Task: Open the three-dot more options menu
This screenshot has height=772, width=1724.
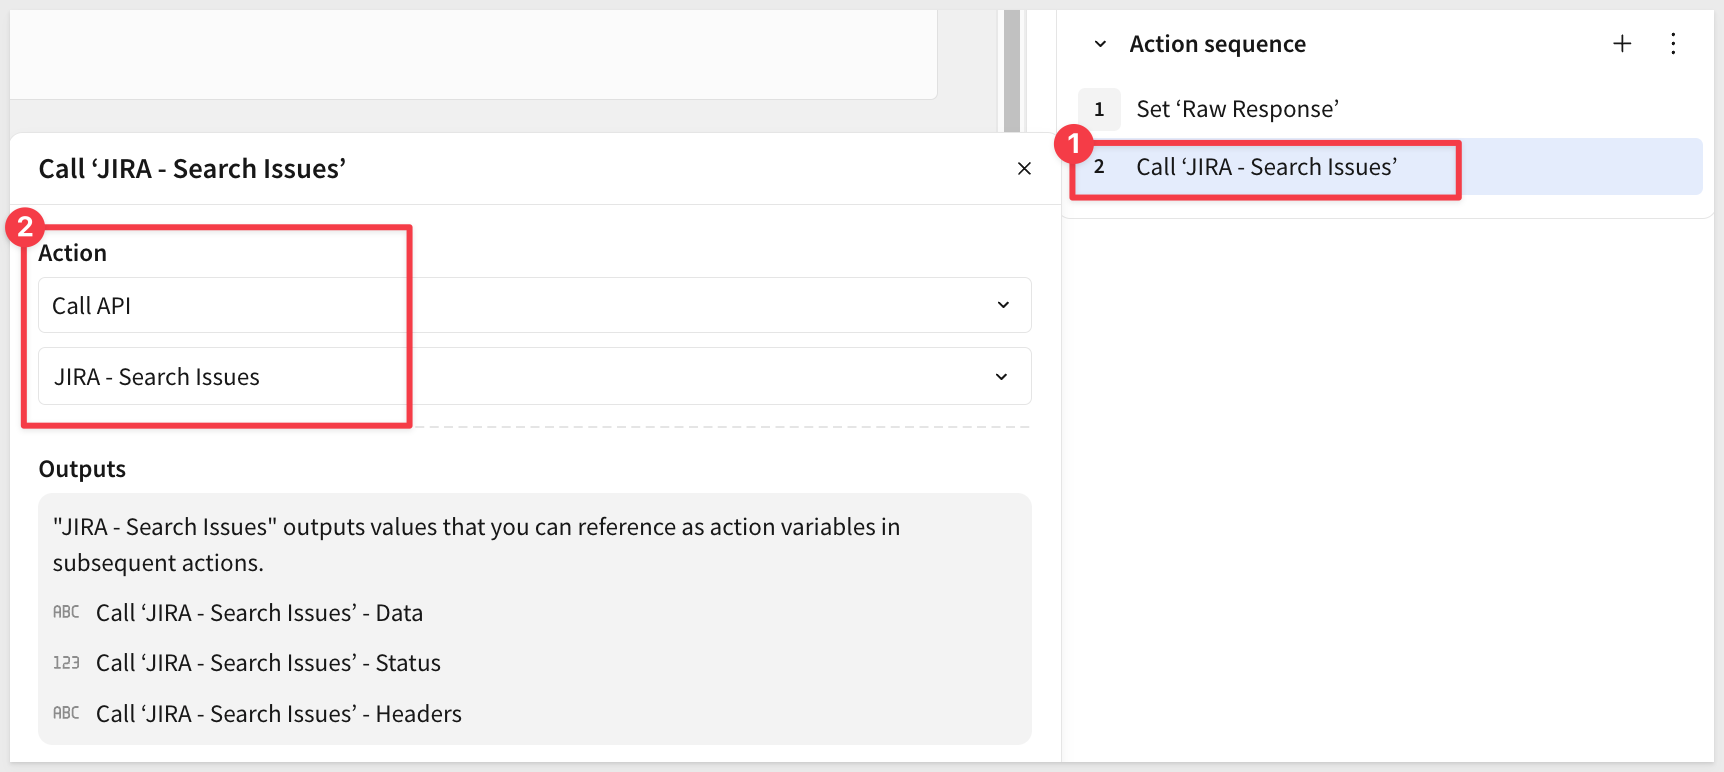Action: [1673, 44]
